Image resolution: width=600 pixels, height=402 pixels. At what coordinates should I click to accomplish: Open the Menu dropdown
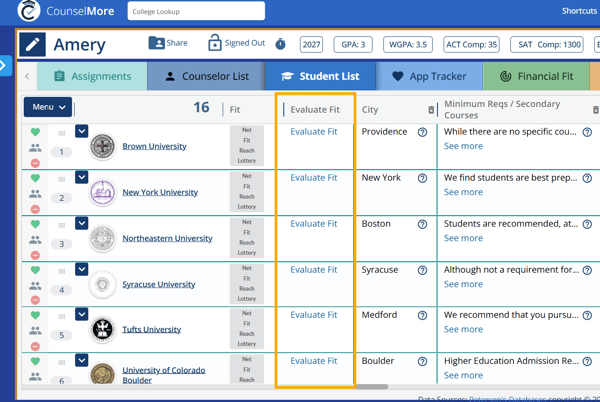point(48,107)
